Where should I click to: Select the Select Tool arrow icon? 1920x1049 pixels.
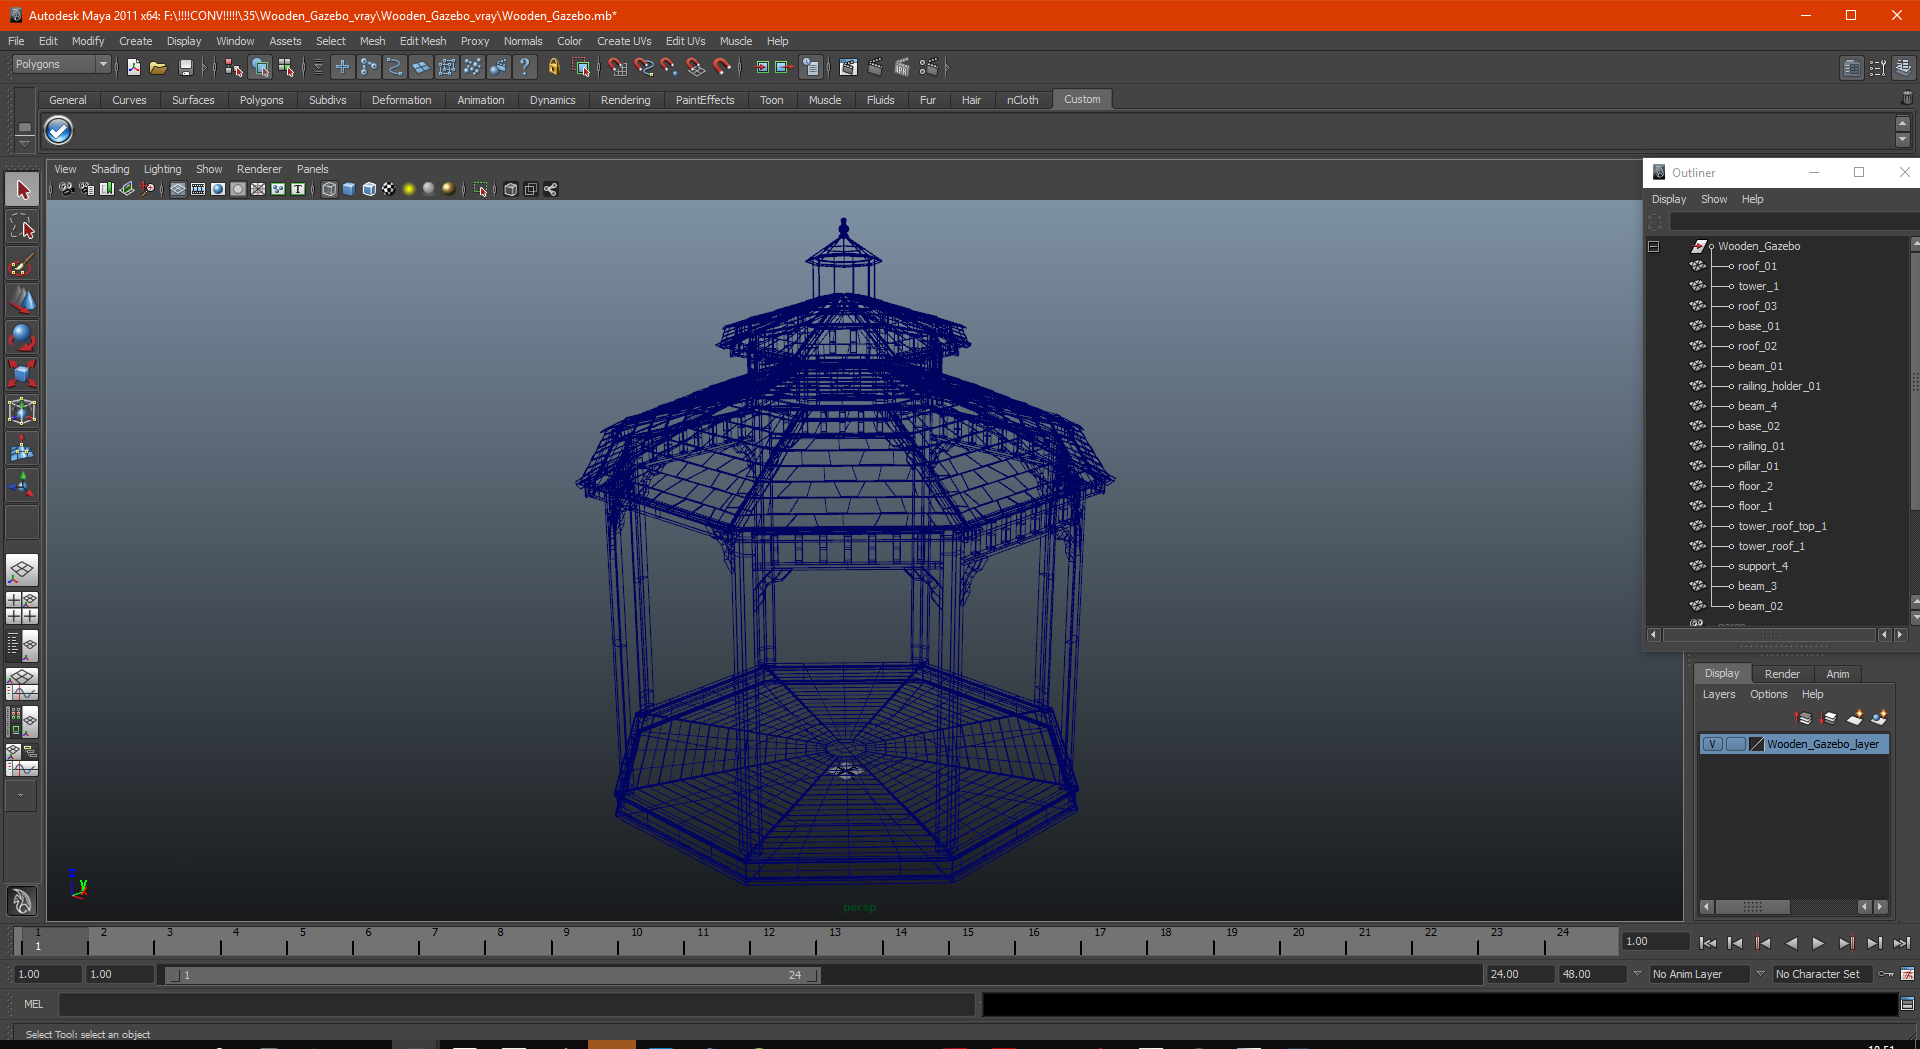pos(22,190)
